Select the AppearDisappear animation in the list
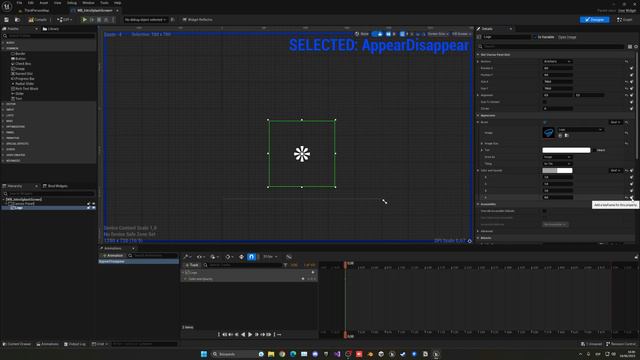The width and height of the screenshot is (640, 360). [x=138, y=262]
